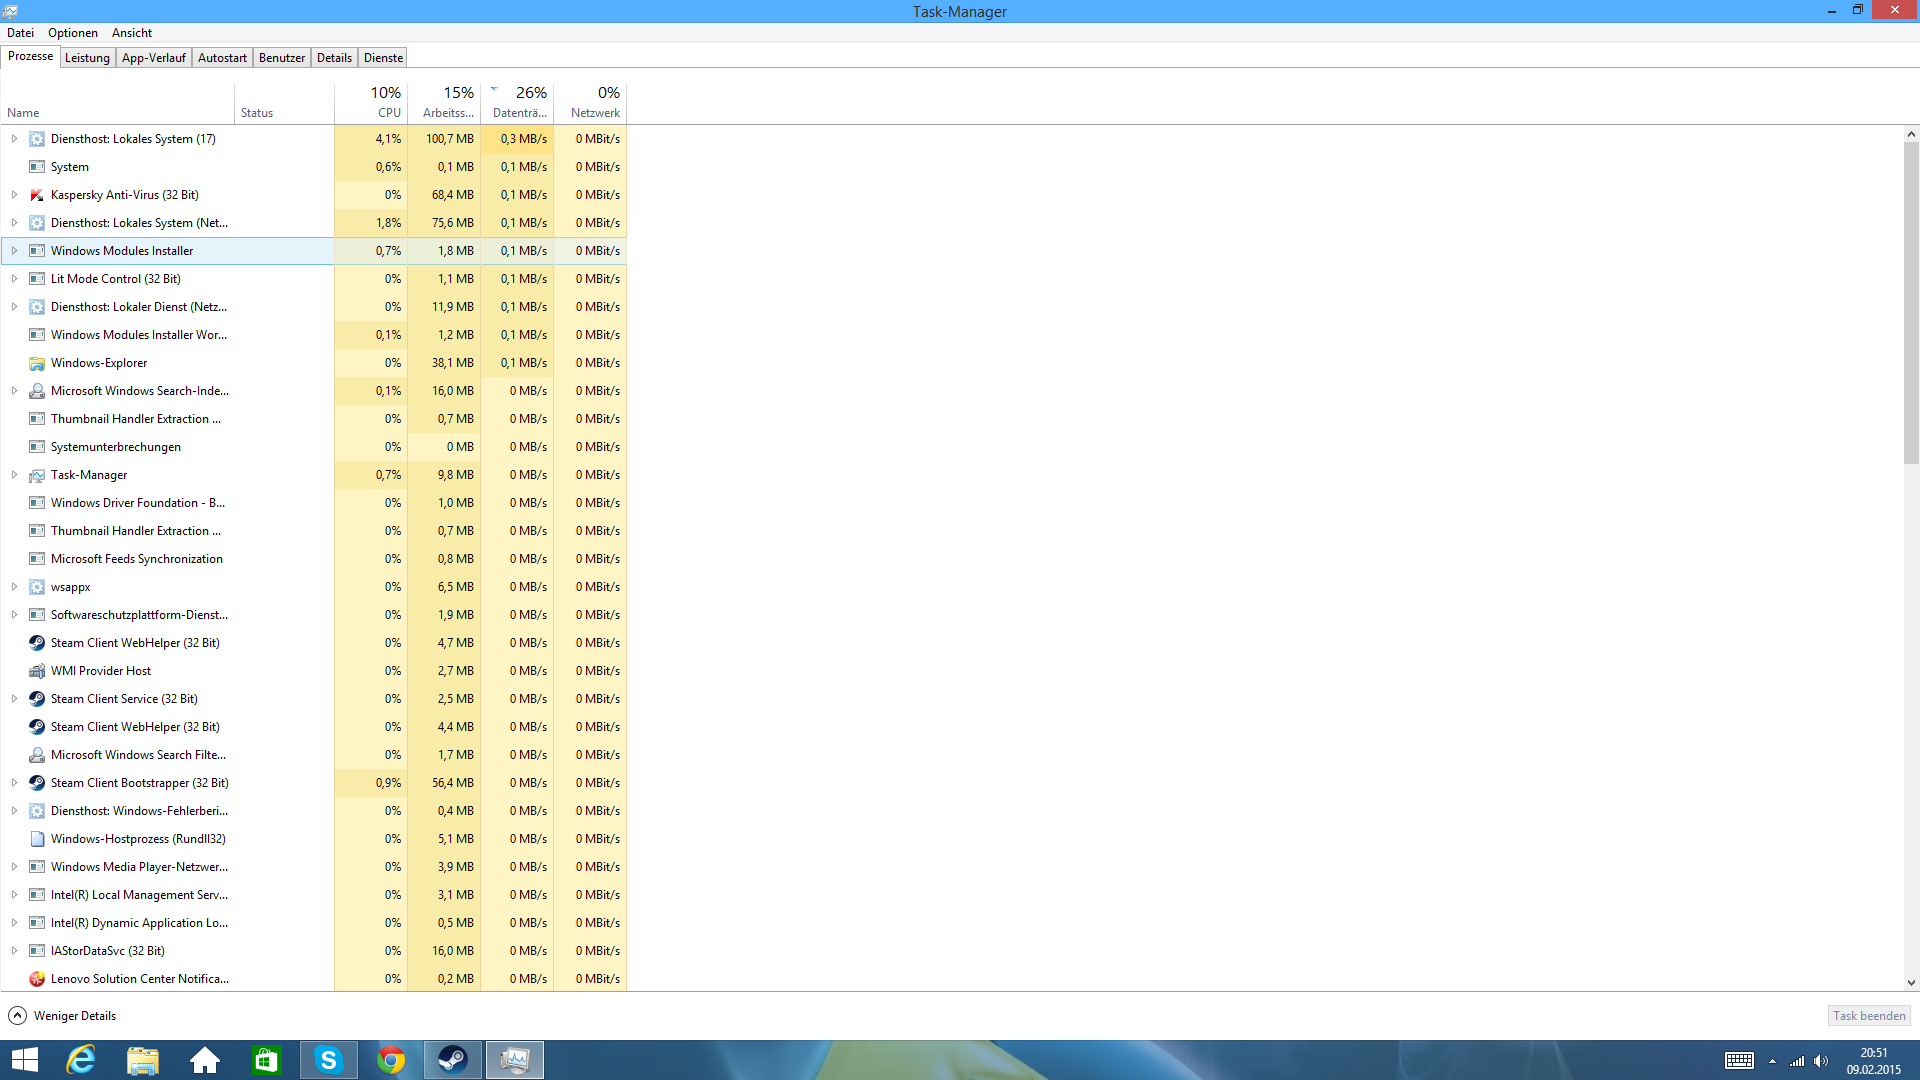Sort processes by the Status column
Screen dimensions: 1920x1080
tap(285, 103)
